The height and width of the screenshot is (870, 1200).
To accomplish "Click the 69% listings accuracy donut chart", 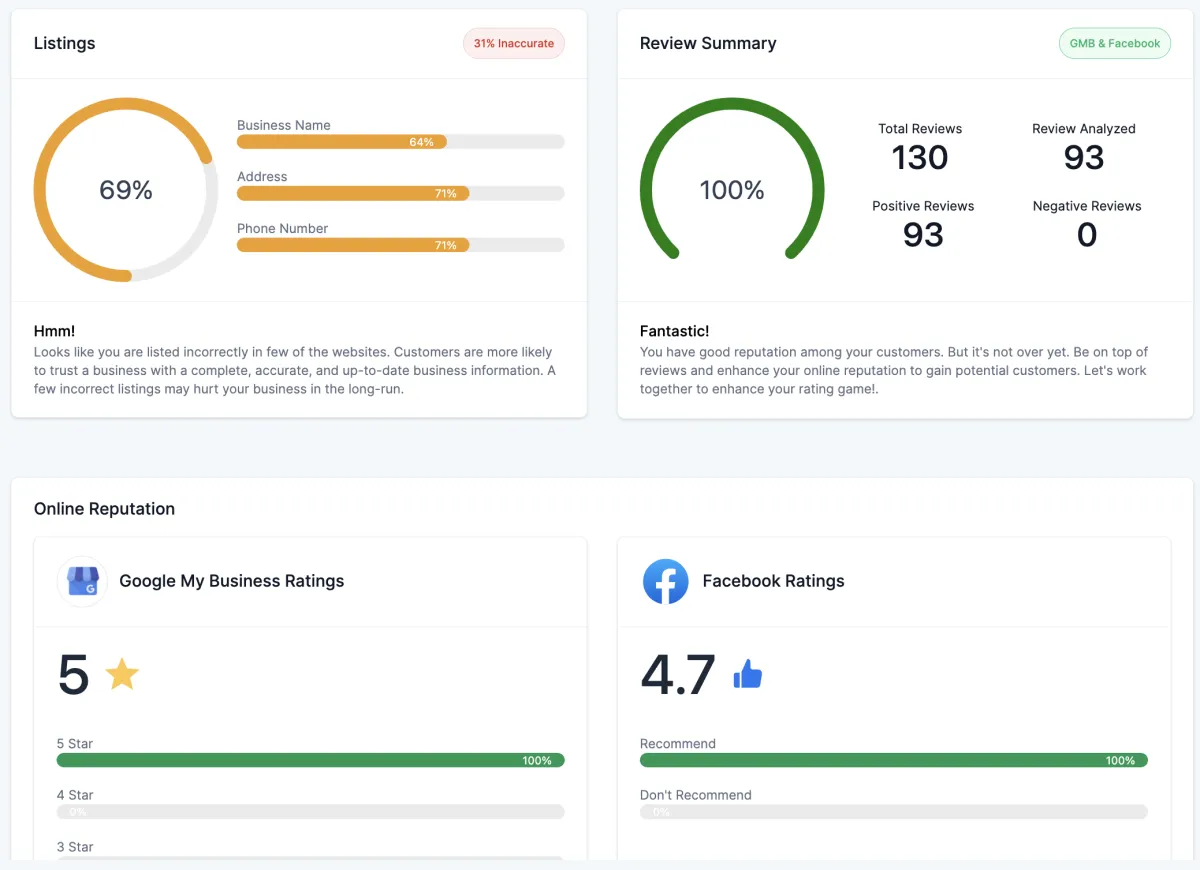I will [126, 190].
